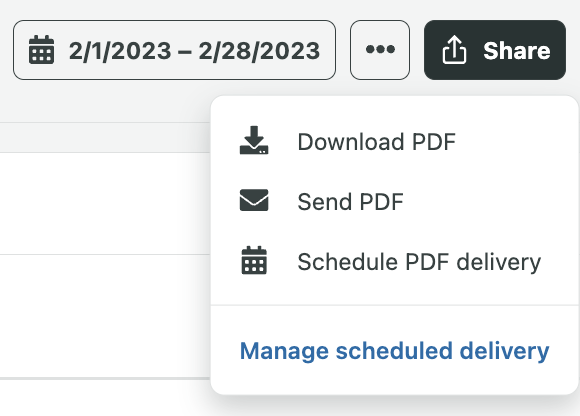Choose Send PDF menu entry

[x=395, y=202]
